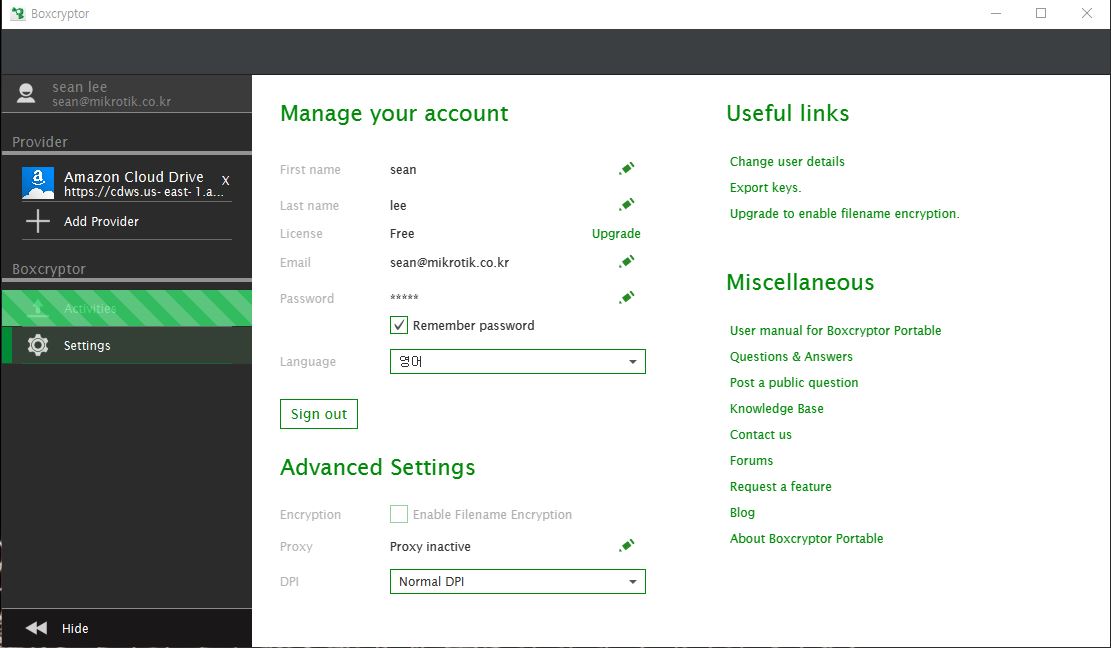Open Blog link
Screen dimensions: 1111x648
click(x=742, y=513)
